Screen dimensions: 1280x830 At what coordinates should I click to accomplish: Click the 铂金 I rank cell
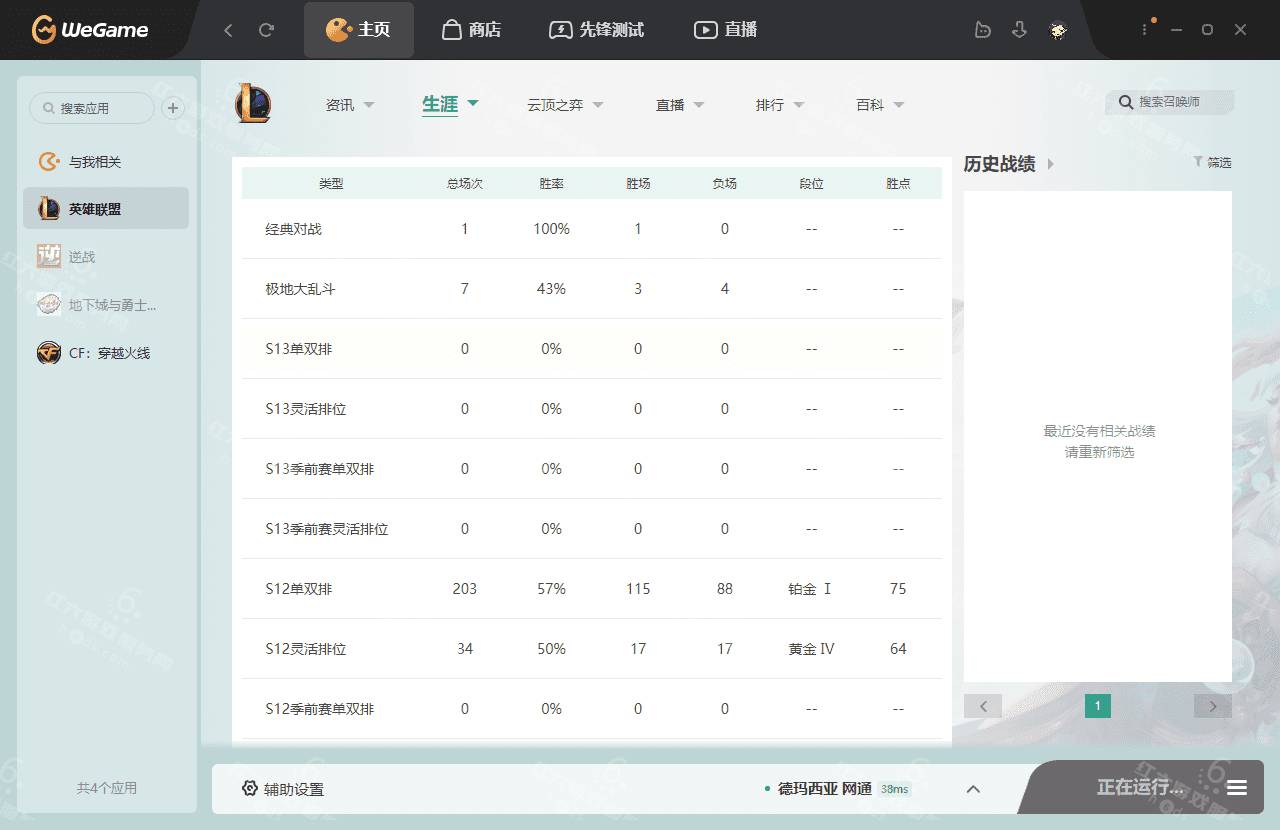point(811,589)
